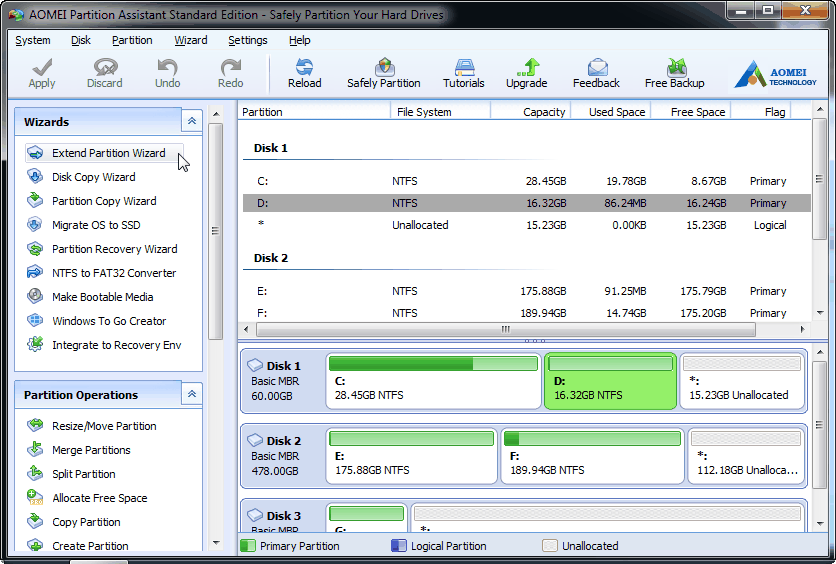Select C: 28.45GB NTFS block in disk map
Viewport: 836px width, 564px height.
[x=433, y=381]
